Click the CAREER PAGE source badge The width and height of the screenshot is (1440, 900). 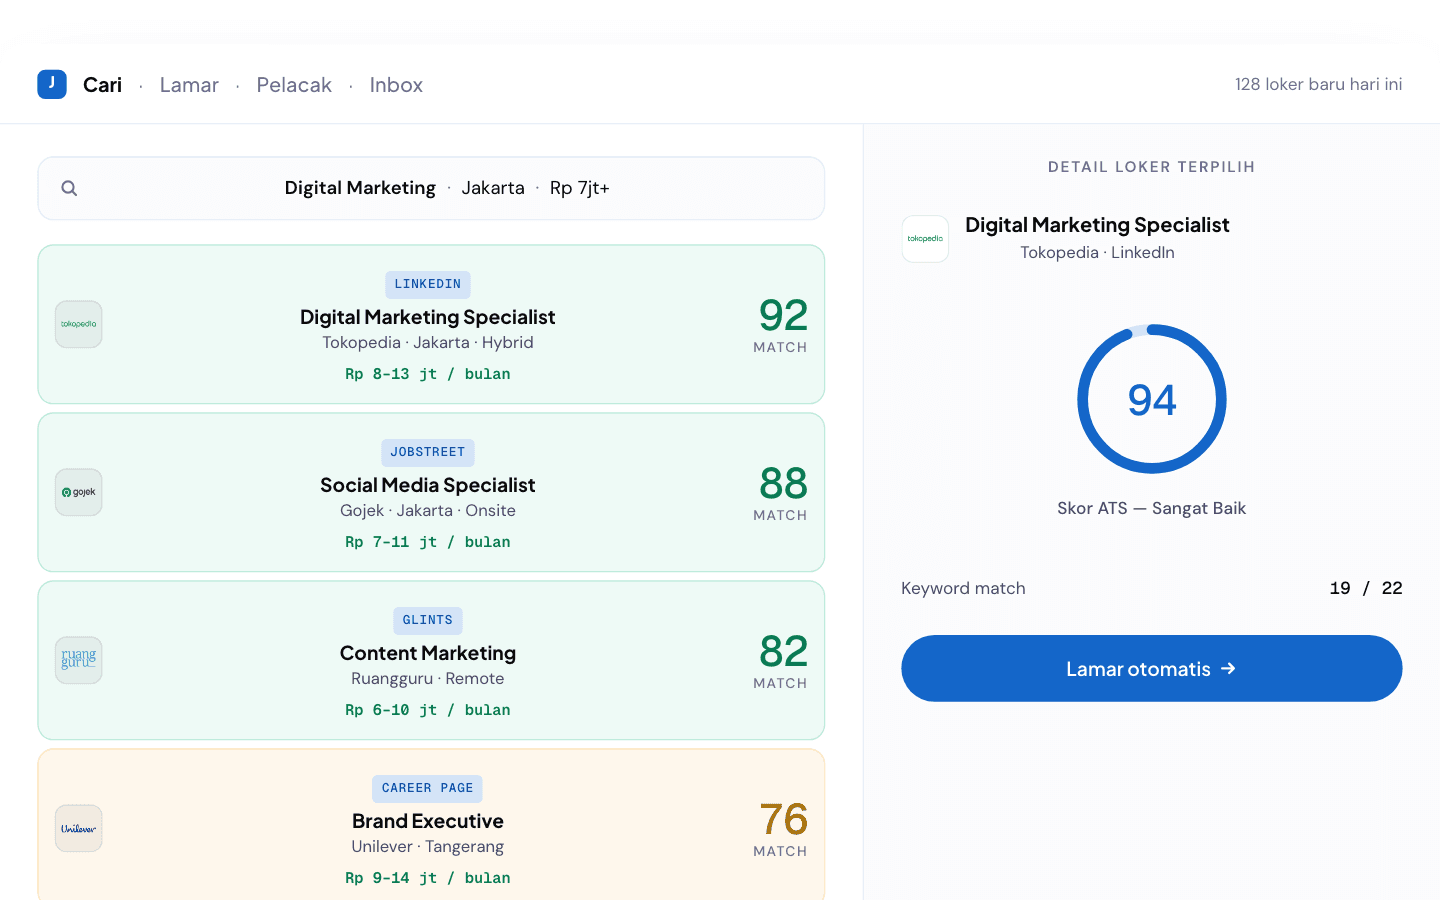(x=428, y=788)
